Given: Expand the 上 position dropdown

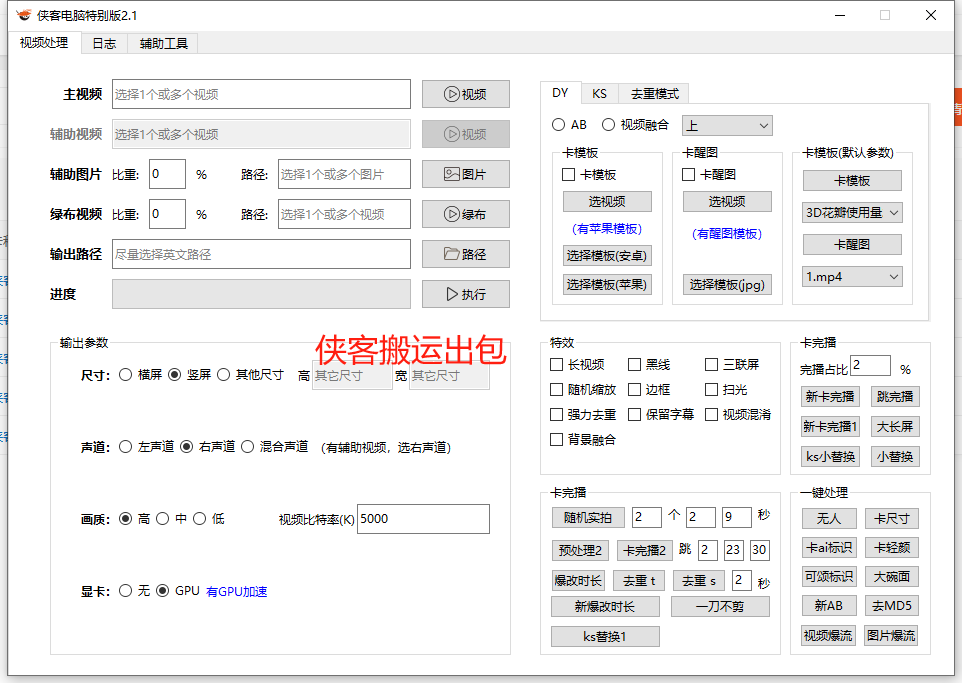Looking at the screenshot, I should (x=727, y=125).
